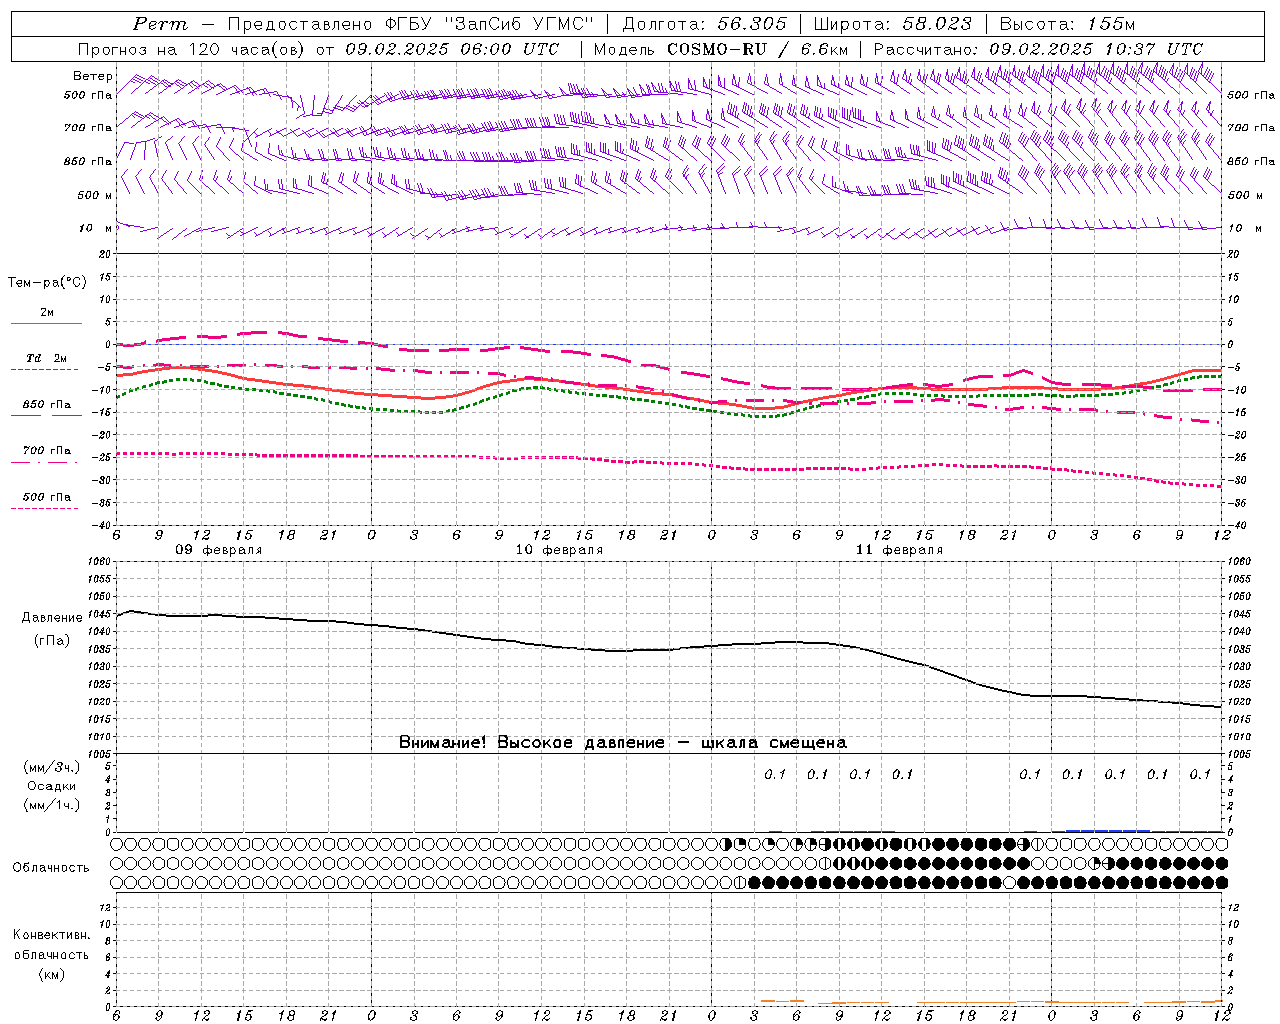Viewport: 1280px width, 1024px height.
Task: Click the "Конвективн." label
Action: (51, 934)
